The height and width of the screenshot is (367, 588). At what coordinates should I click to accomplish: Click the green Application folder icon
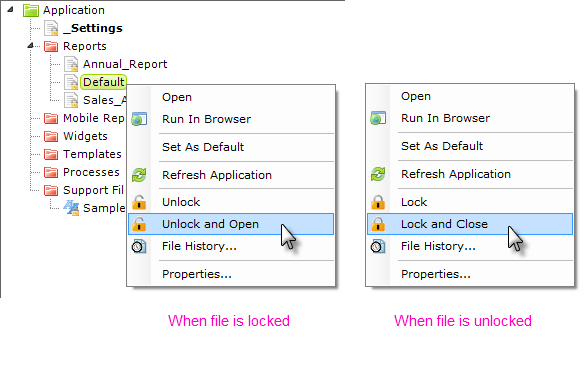[31, 10]
